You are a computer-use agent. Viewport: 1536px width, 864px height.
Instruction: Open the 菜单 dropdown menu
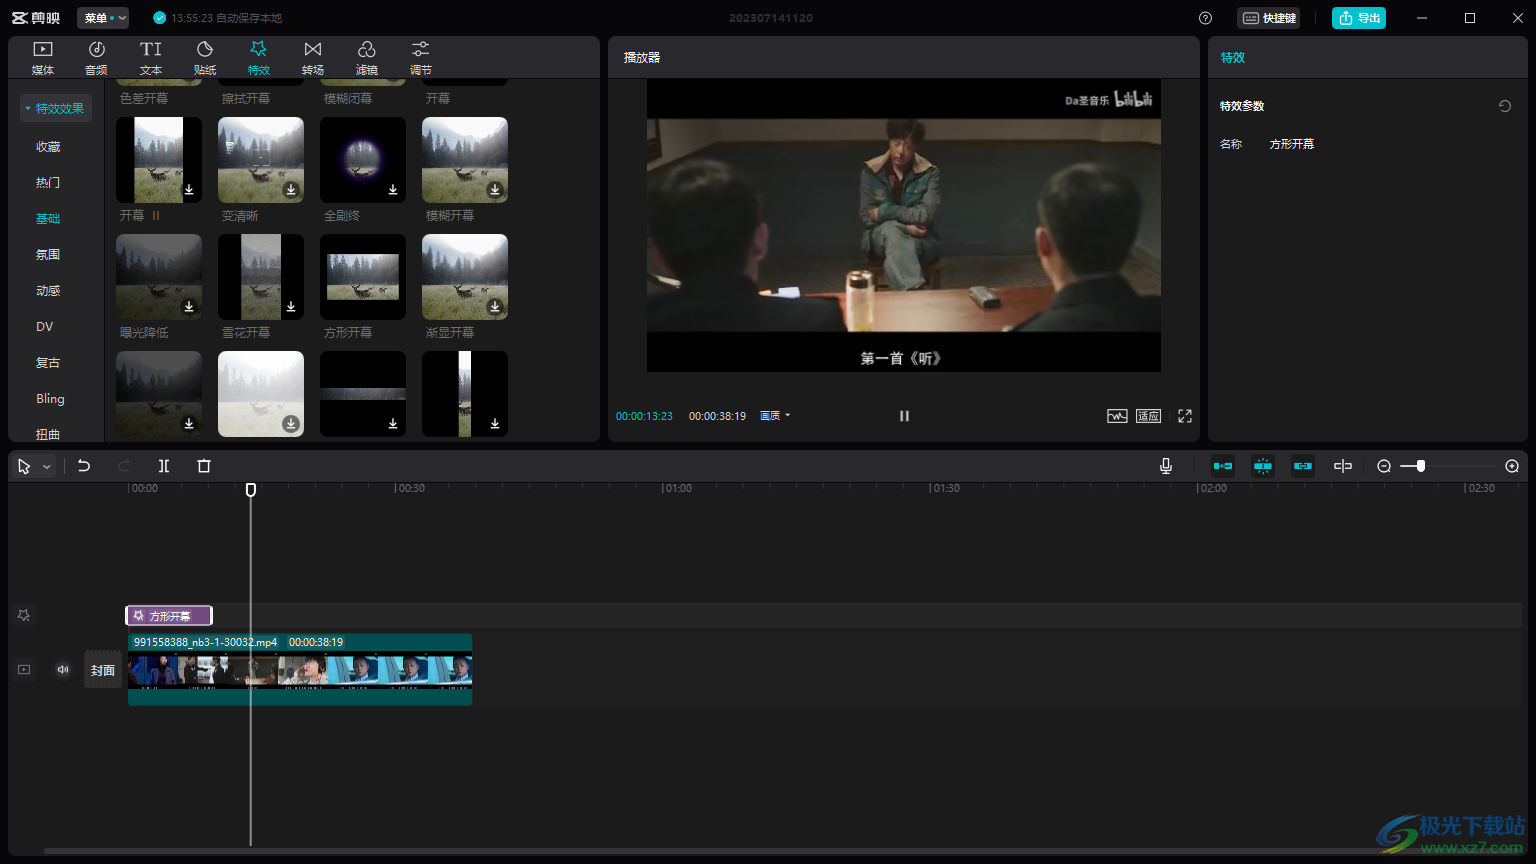click(x=103, y=18)
